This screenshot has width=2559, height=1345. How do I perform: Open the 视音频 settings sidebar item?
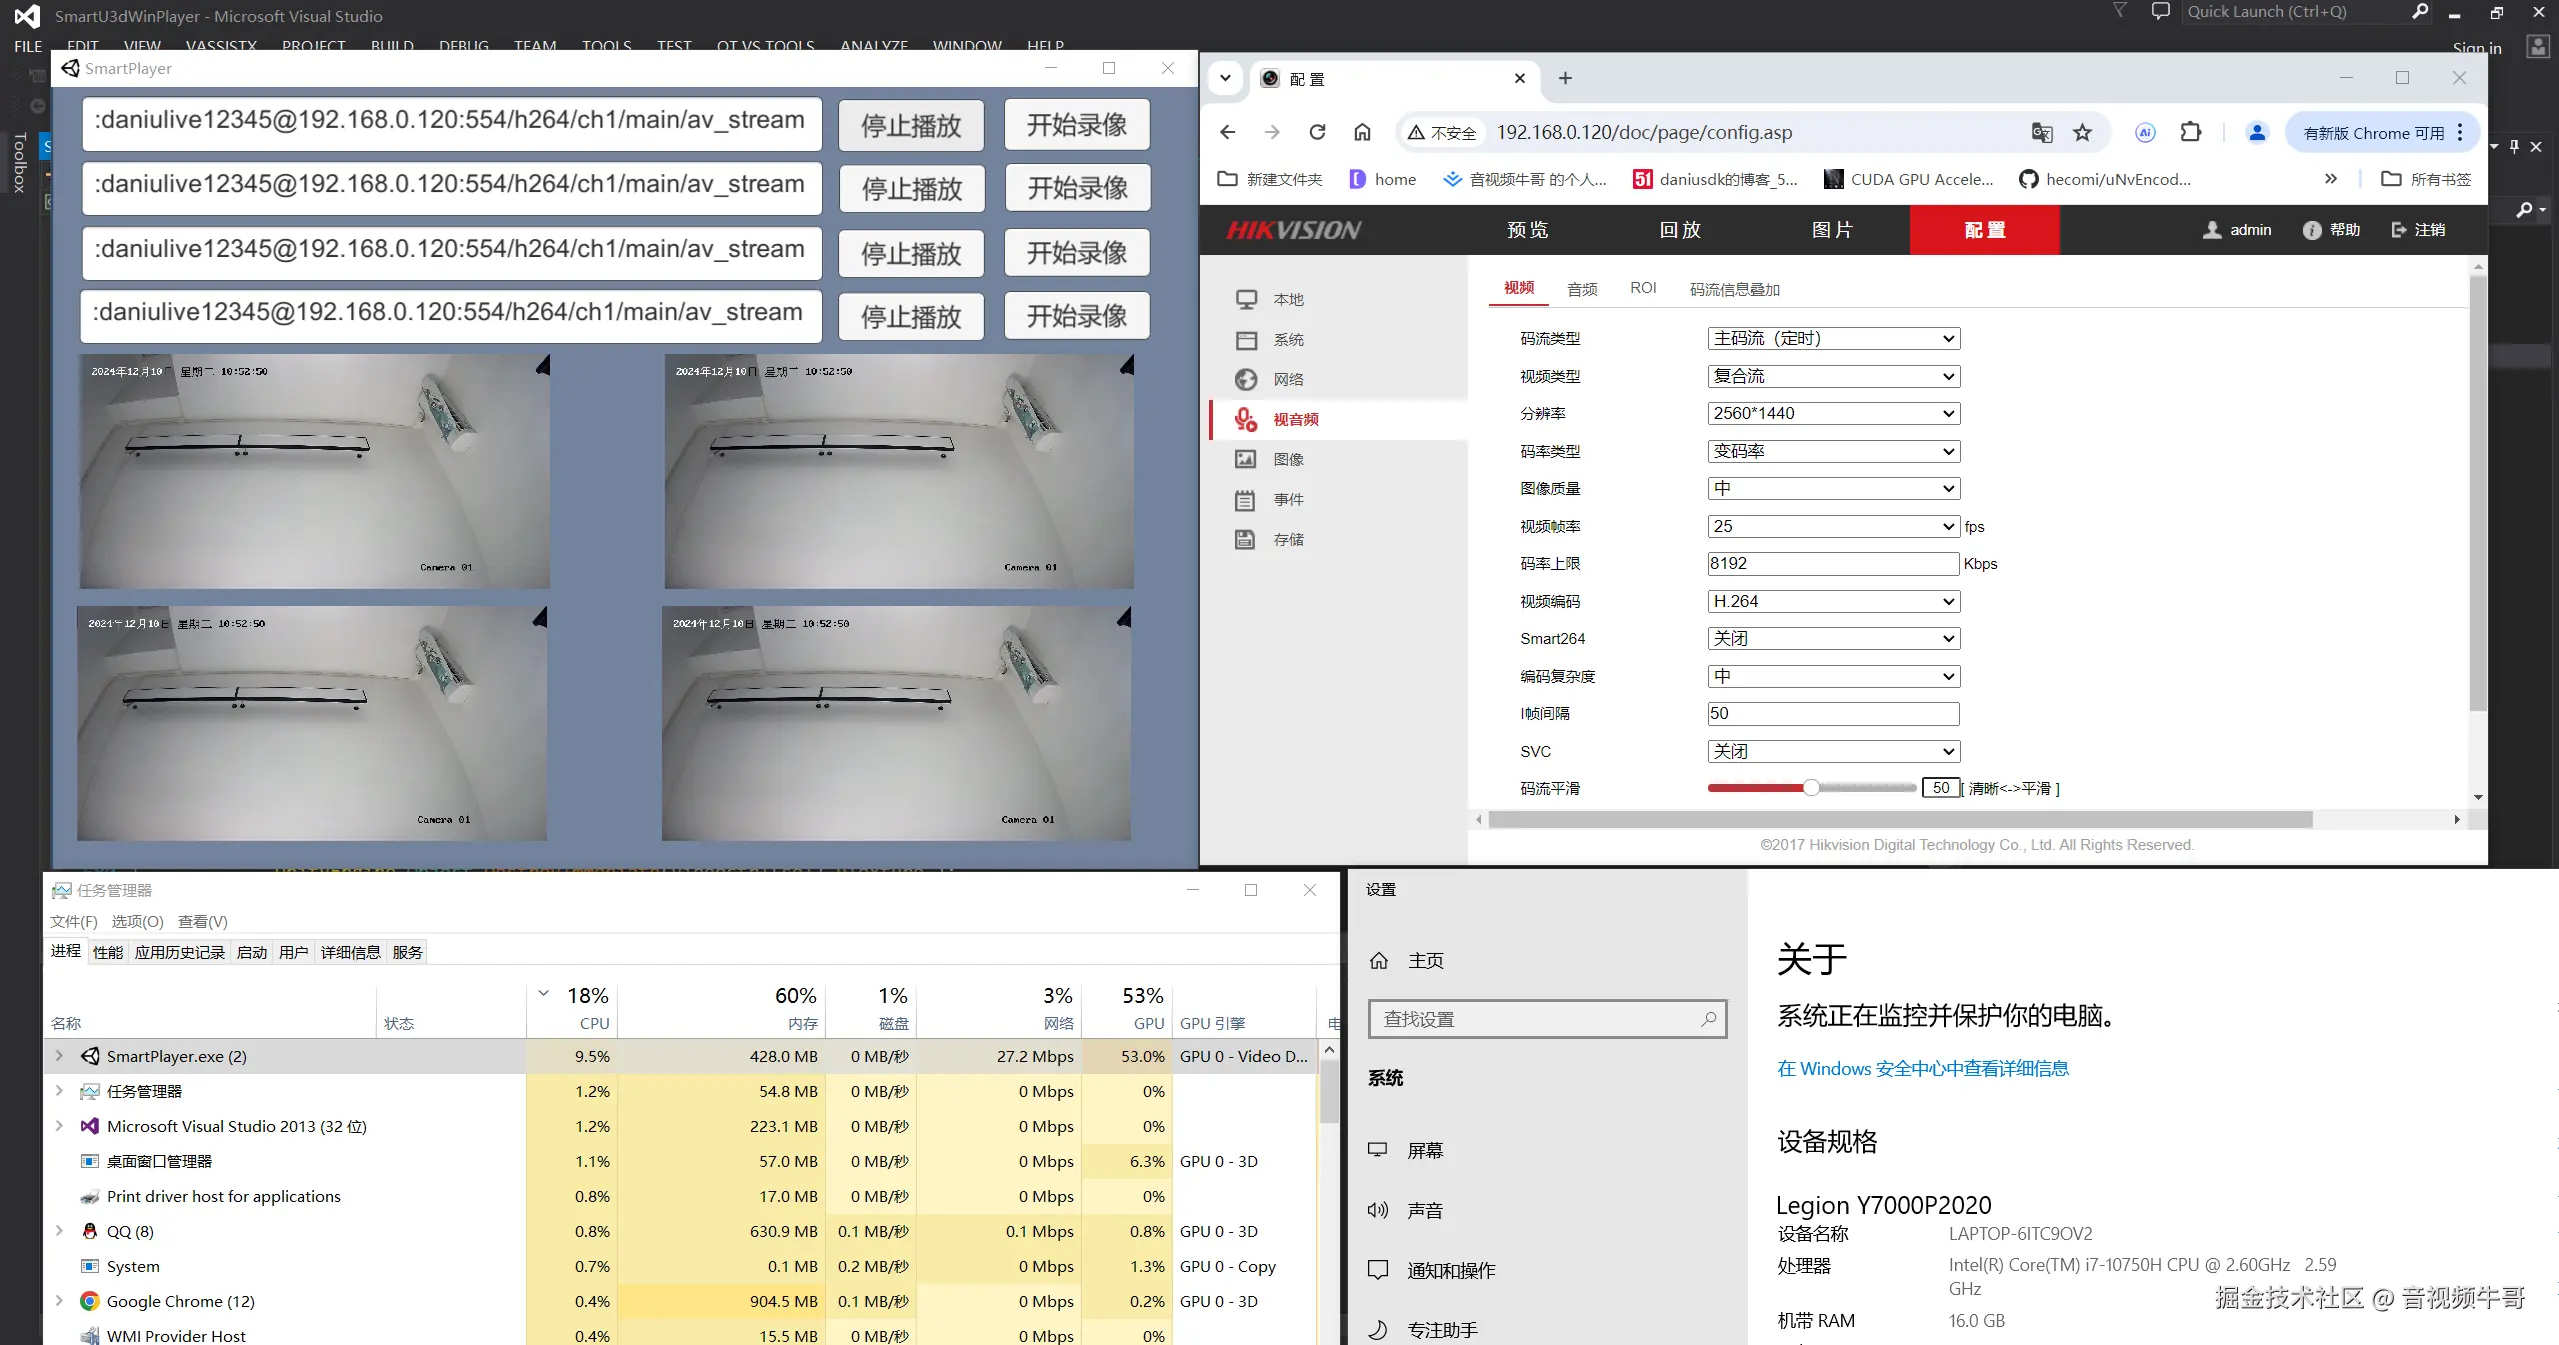point(1295,419)
